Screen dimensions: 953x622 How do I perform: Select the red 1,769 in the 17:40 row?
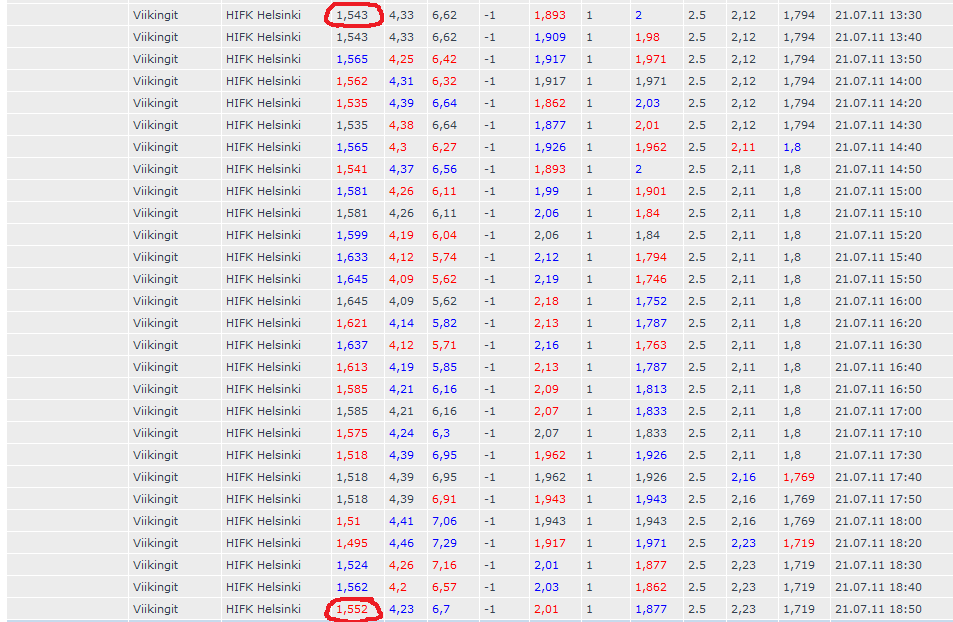[x=799, y=477]
